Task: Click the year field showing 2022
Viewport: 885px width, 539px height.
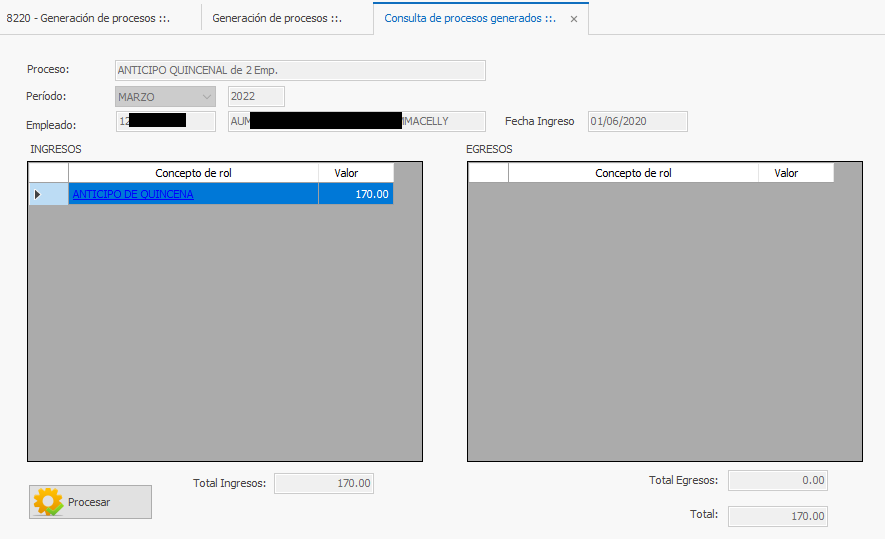Action: [x=256, y=97]
